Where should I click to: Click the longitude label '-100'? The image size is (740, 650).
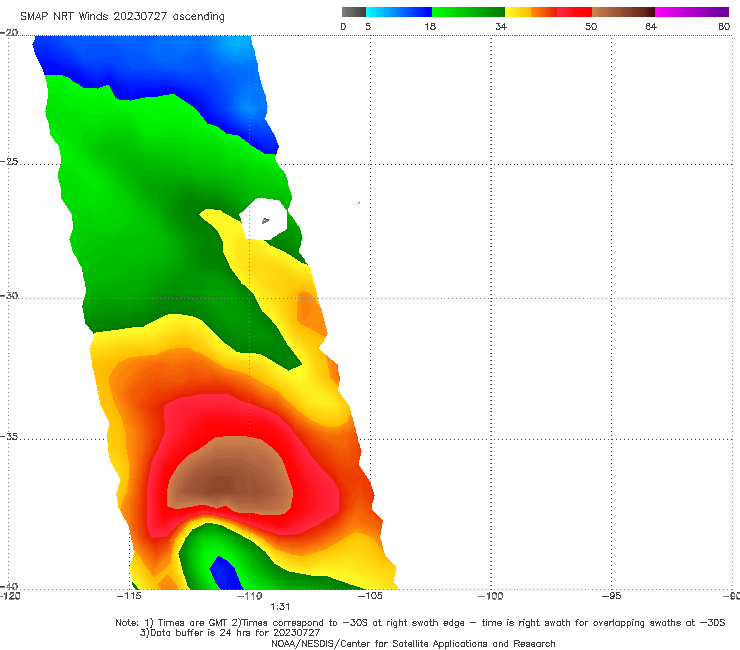[490, 596]
